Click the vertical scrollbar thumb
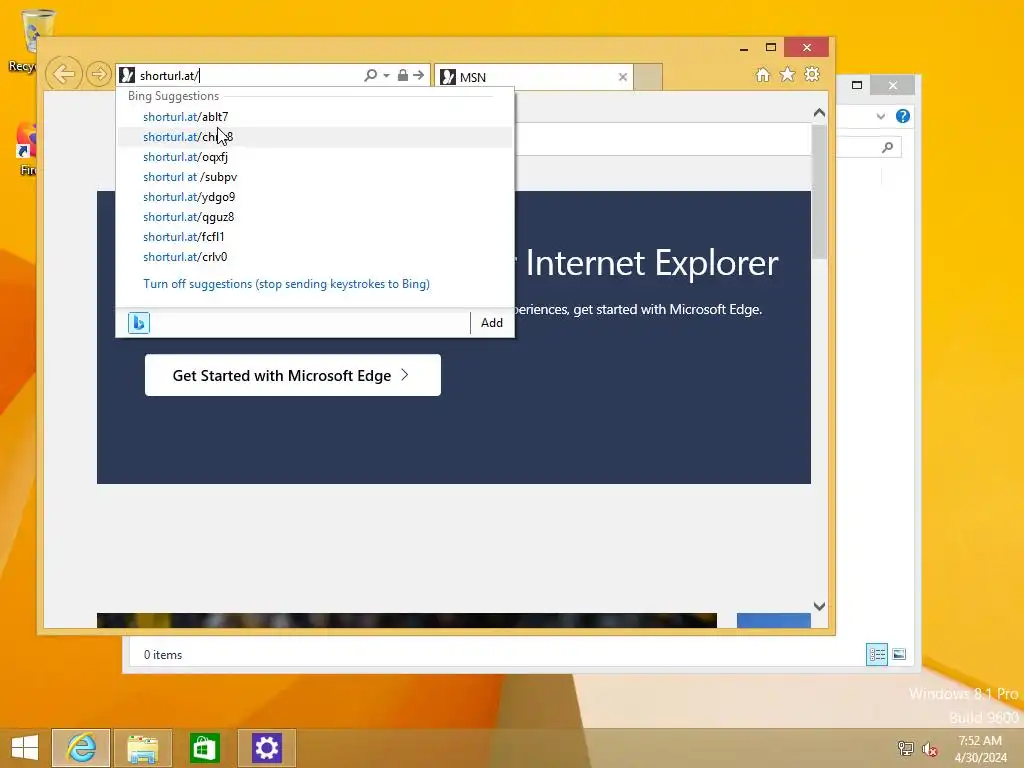 (x=820, y=191)
